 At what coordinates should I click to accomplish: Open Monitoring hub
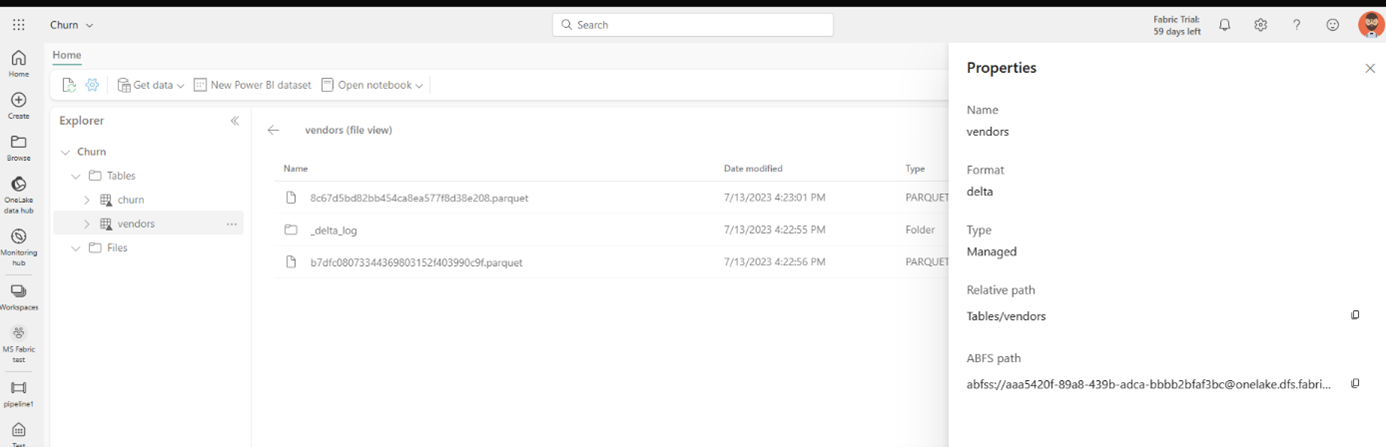pyautogui.click(x=18, y=247)
